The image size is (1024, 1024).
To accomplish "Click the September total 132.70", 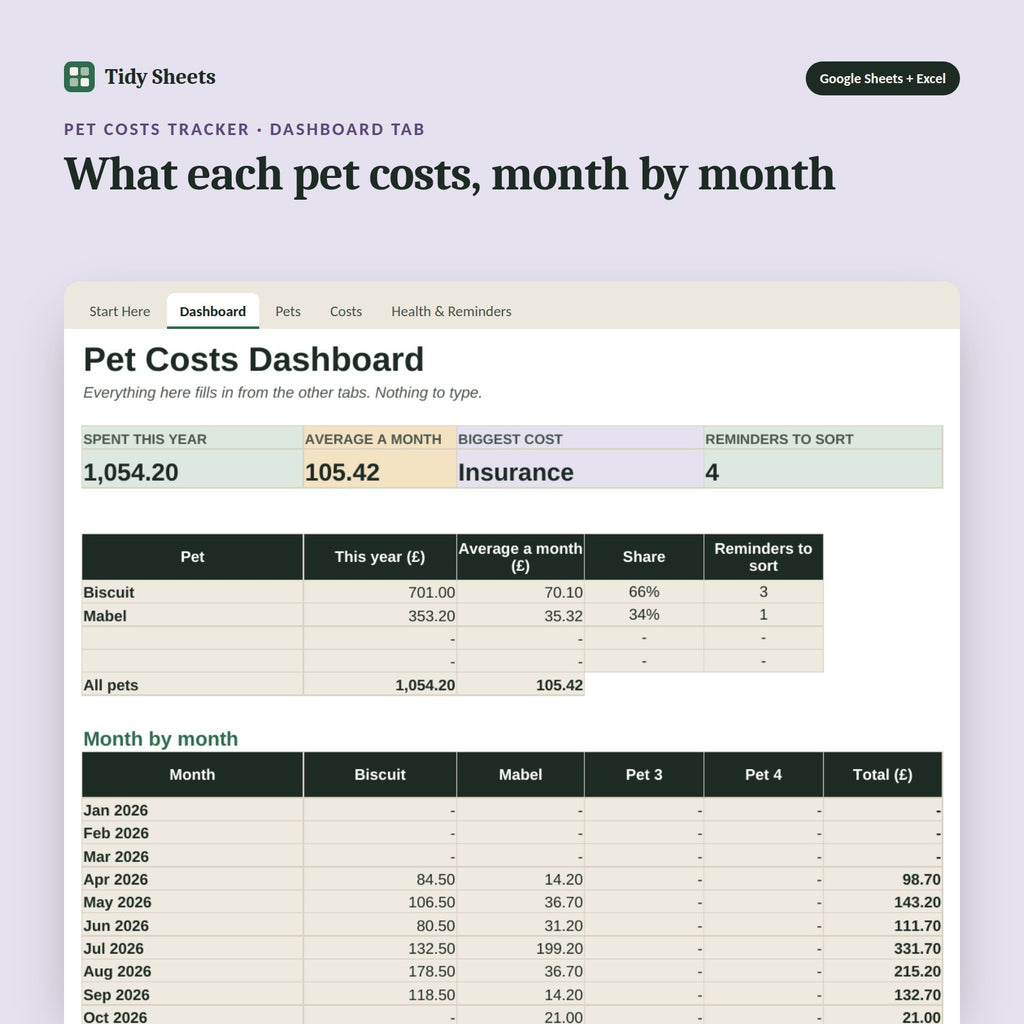I will [883, 995].
